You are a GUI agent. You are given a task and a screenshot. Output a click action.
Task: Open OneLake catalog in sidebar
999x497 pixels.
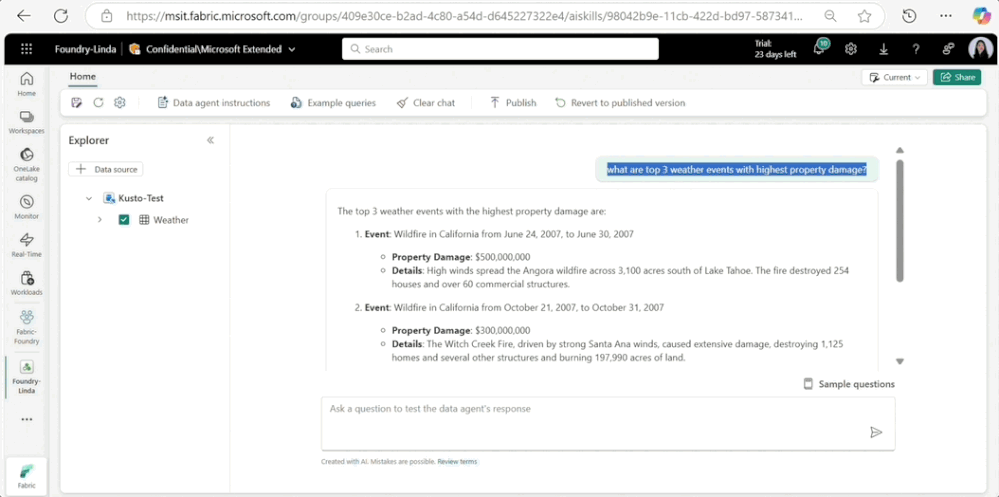tap(27, 164)
